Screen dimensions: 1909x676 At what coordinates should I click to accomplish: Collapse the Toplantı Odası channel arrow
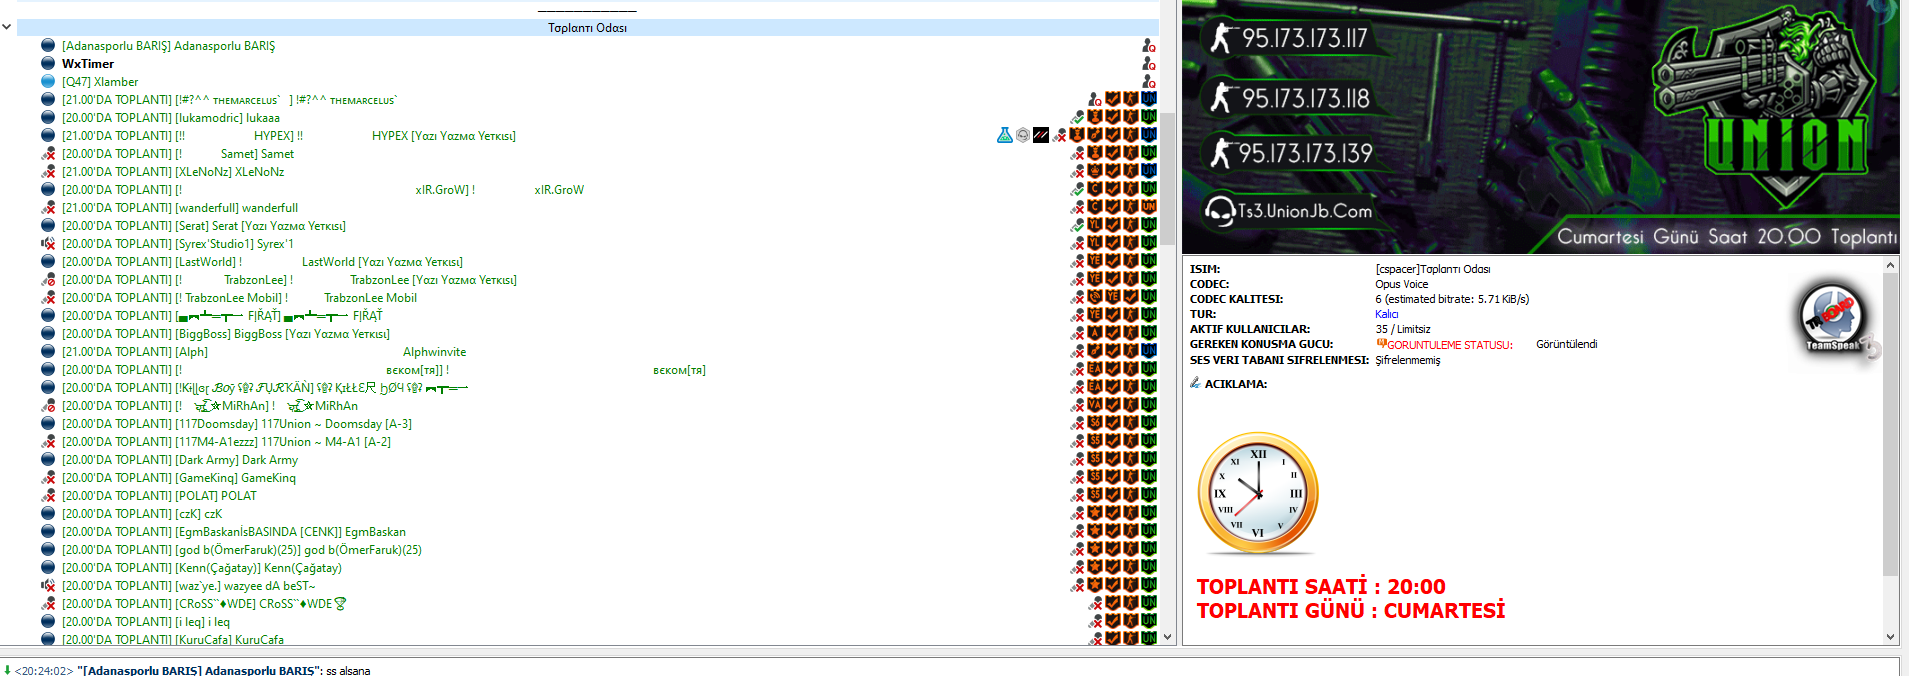click(7, 27)
